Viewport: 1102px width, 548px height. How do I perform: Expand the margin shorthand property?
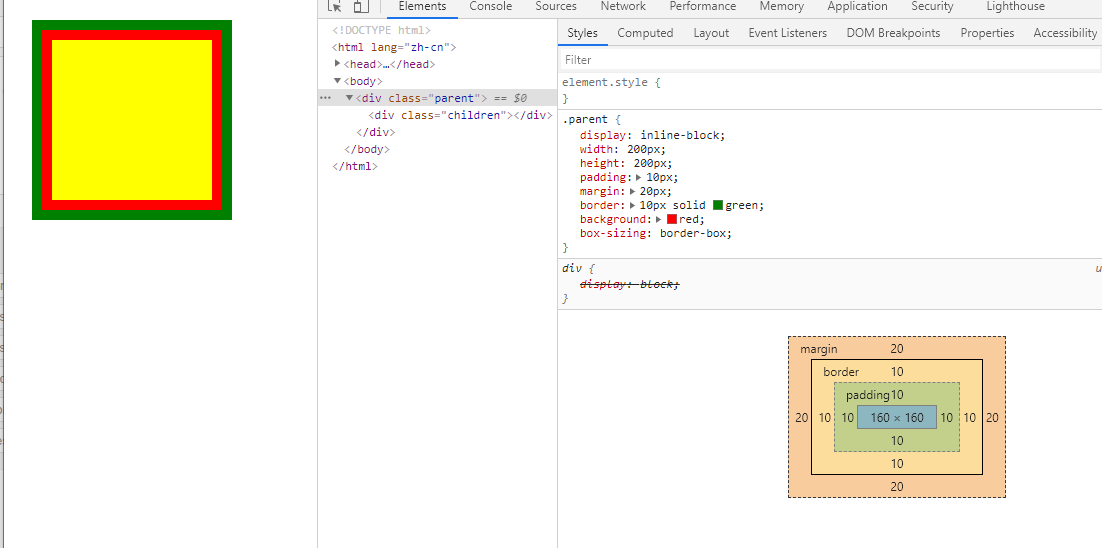[x=633, y=192]
